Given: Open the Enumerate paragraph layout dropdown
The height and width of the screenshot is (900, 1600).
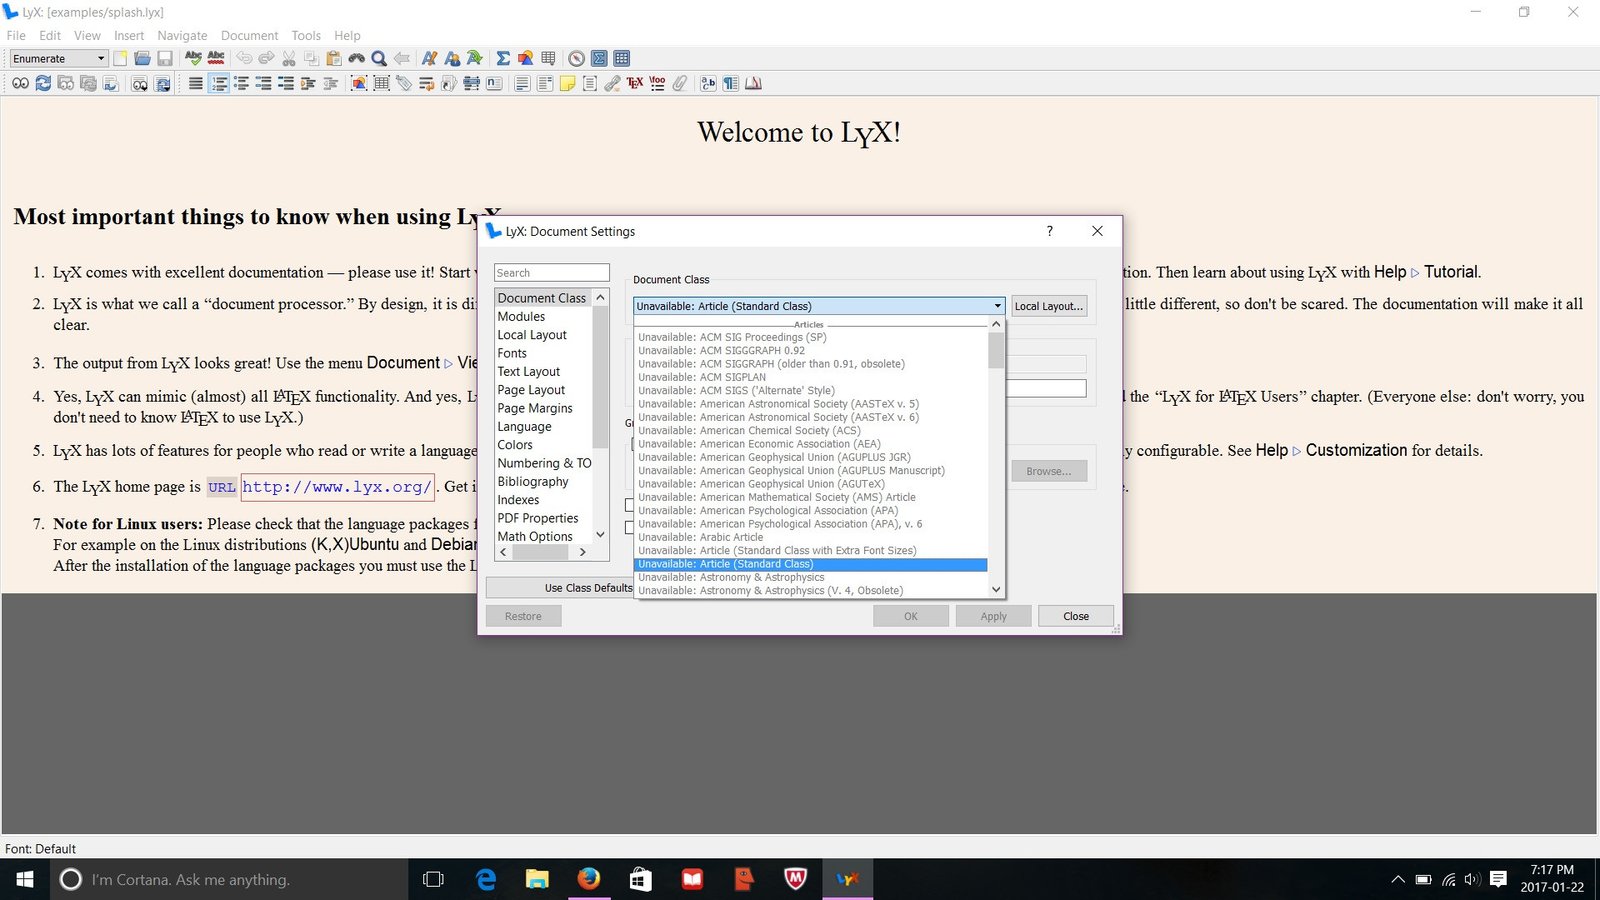Looking at the screenshot, I should 59,58.
